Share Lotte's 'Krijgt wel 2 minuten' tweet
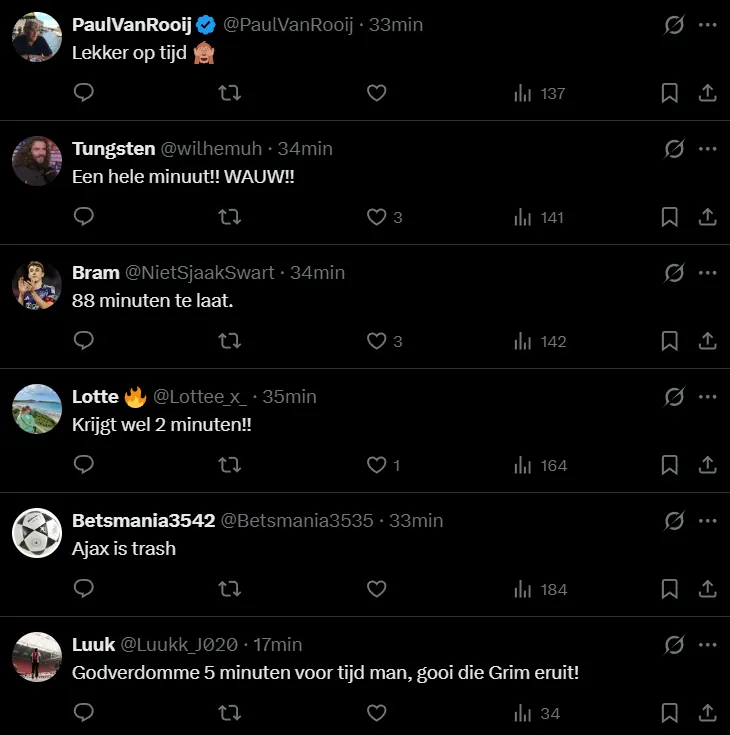This screenshot has width=730, height=735. tap(707, 465)
